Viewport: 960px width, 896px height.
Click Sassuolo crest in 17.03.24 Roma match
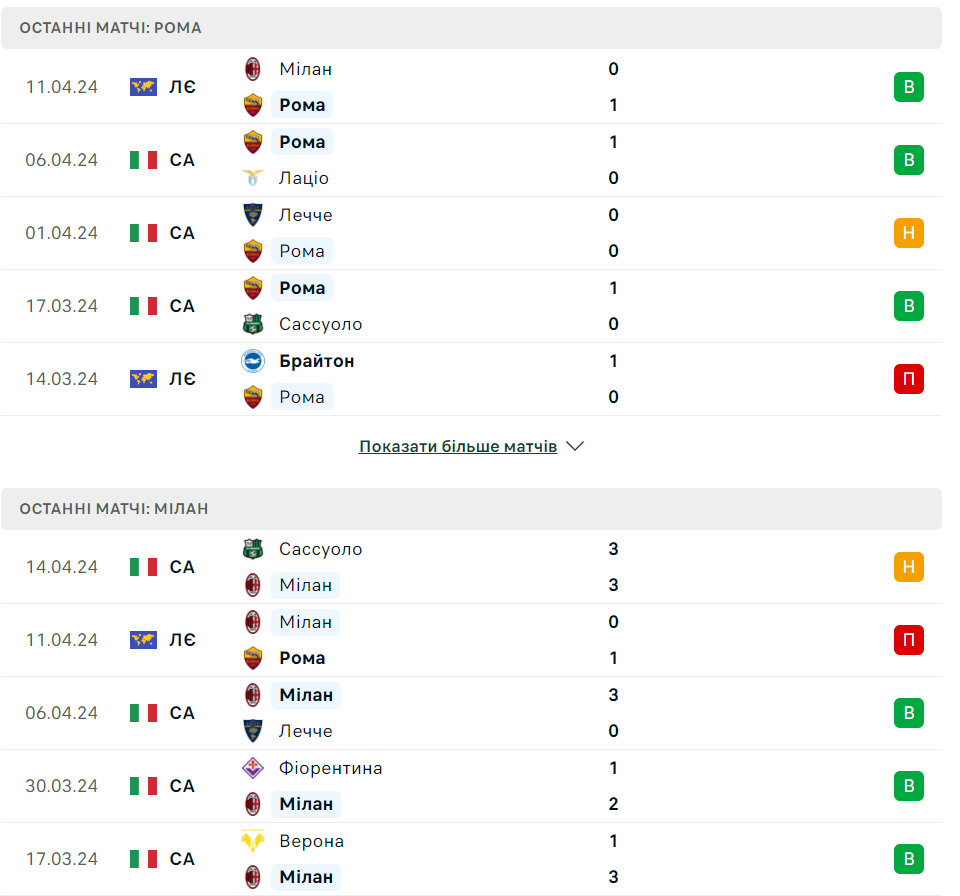coord(253,324)
